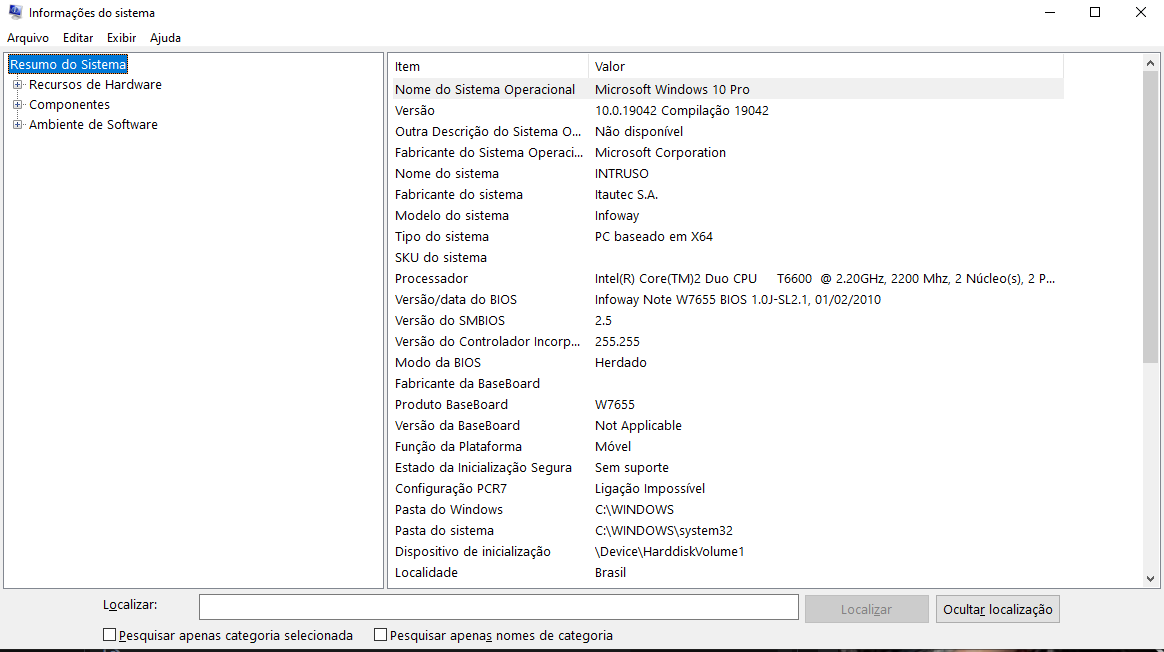Image resolution: width=1164 pixels, height=652 pixels.
Task: Click the Brasil value
Action: pos(610,573)
